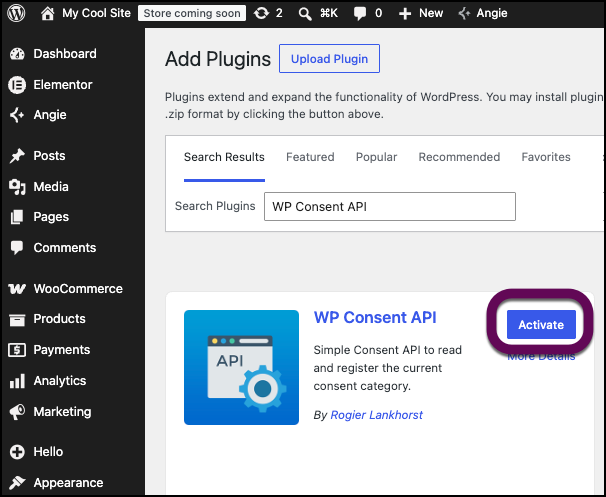
Task: Click the Angie icon in sidebar
Action: (17, 115)
